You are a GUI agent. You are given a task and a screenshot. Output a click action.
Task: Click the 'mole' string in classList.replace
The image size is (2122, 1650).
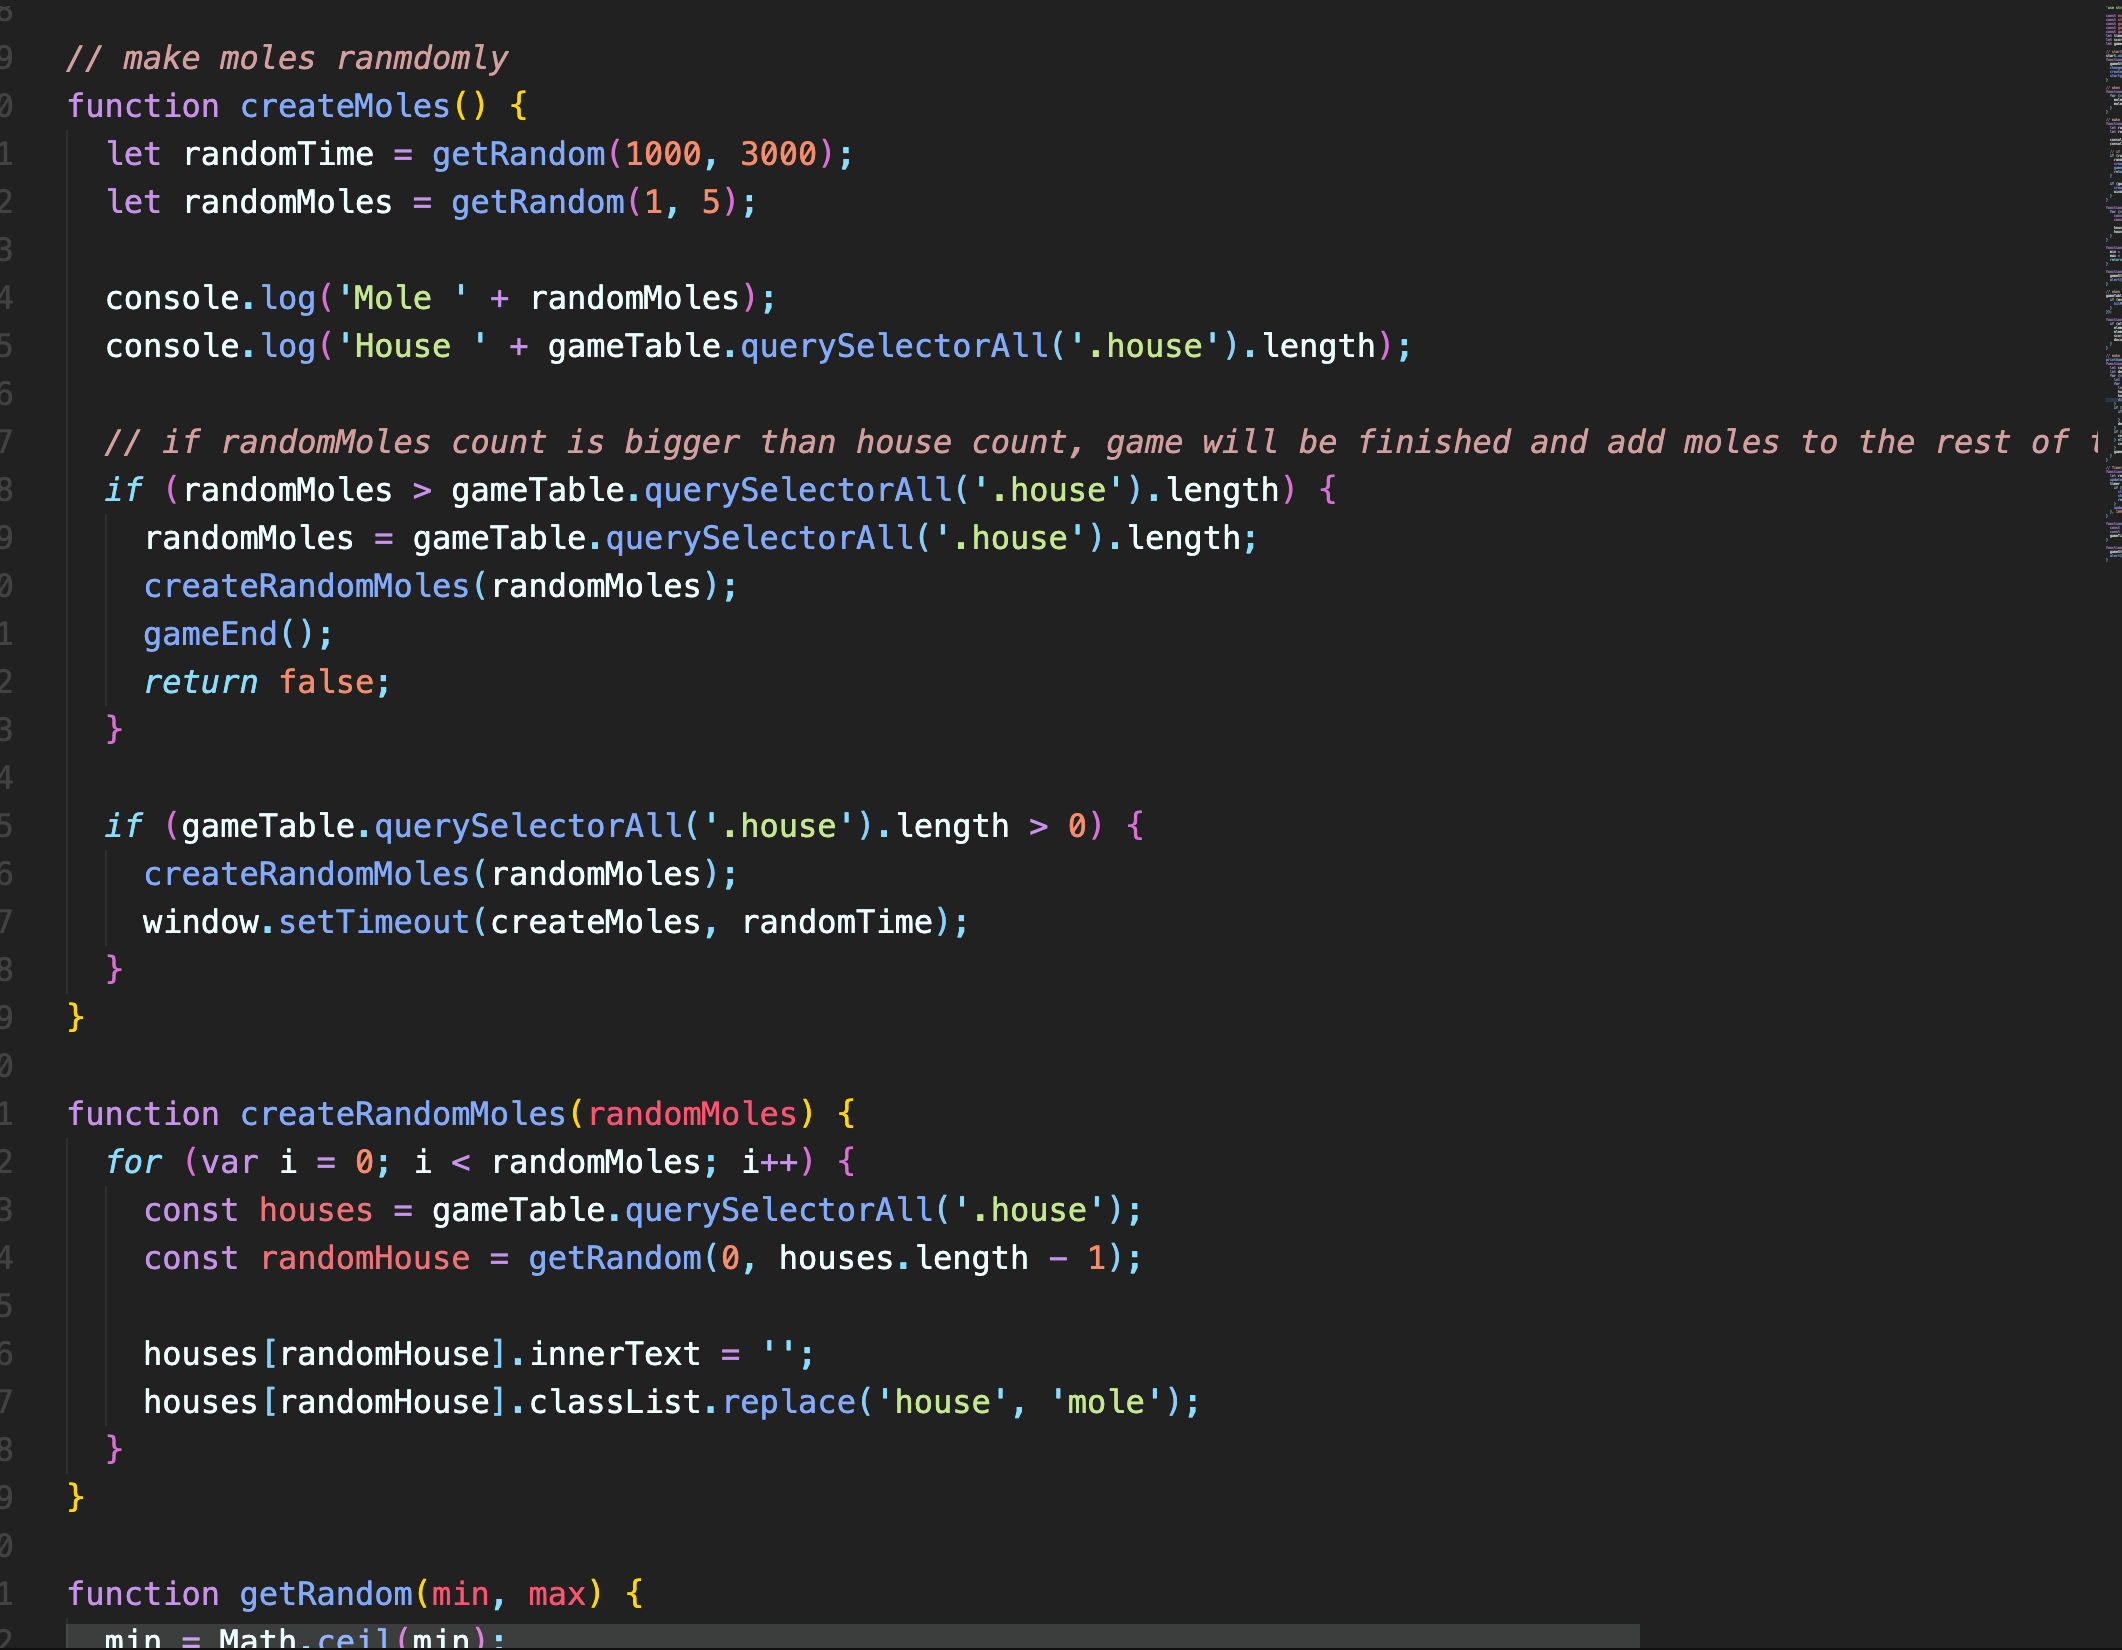(x=1106, y=1402)
